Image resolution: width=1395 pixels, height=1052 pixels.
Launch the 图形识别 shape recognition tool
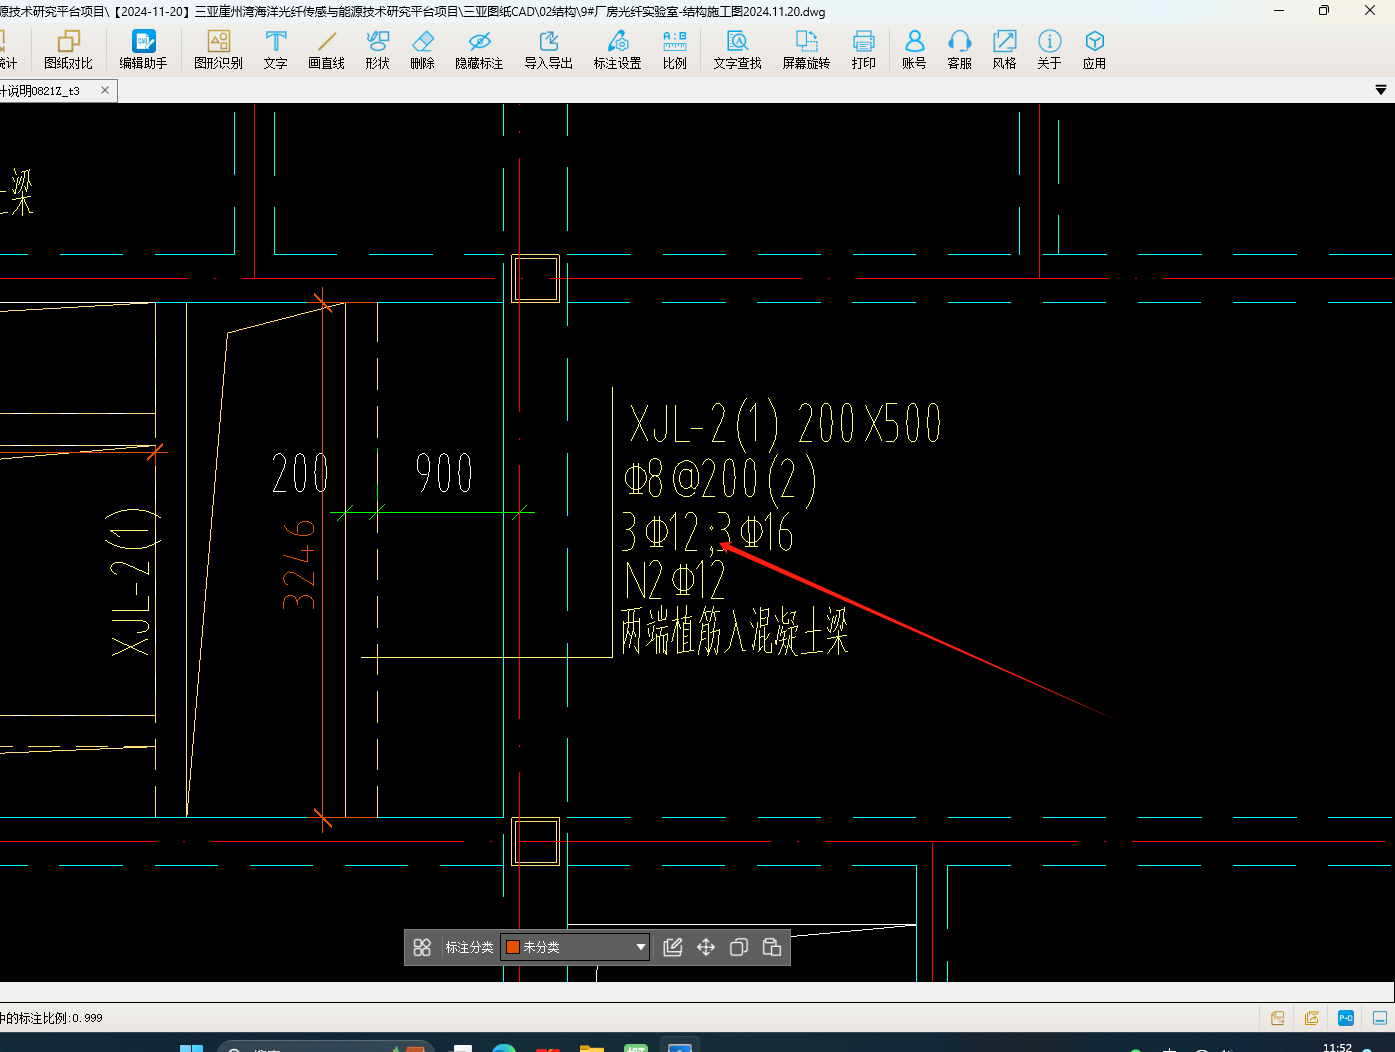point(218,49)
